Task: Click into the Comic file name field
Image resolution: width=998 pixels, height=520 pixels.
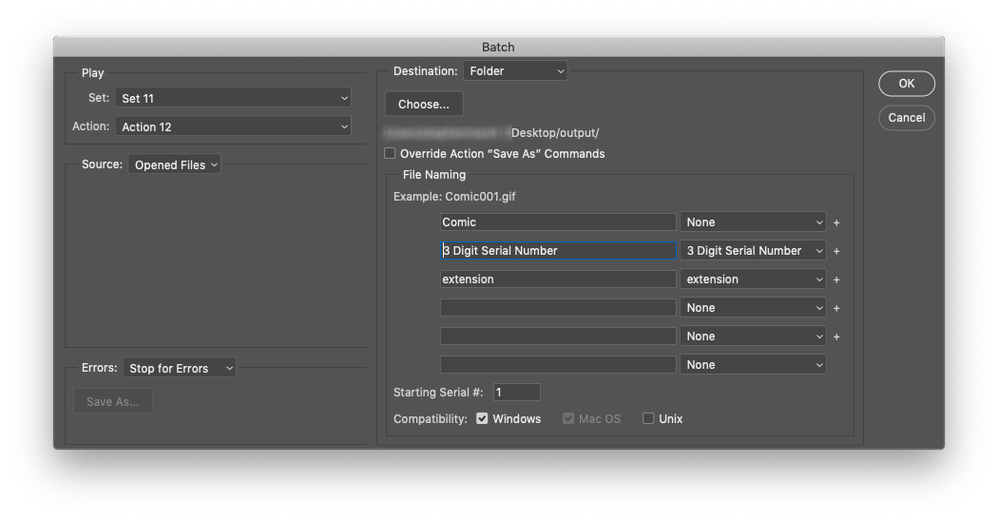Action: coord(558,222)
